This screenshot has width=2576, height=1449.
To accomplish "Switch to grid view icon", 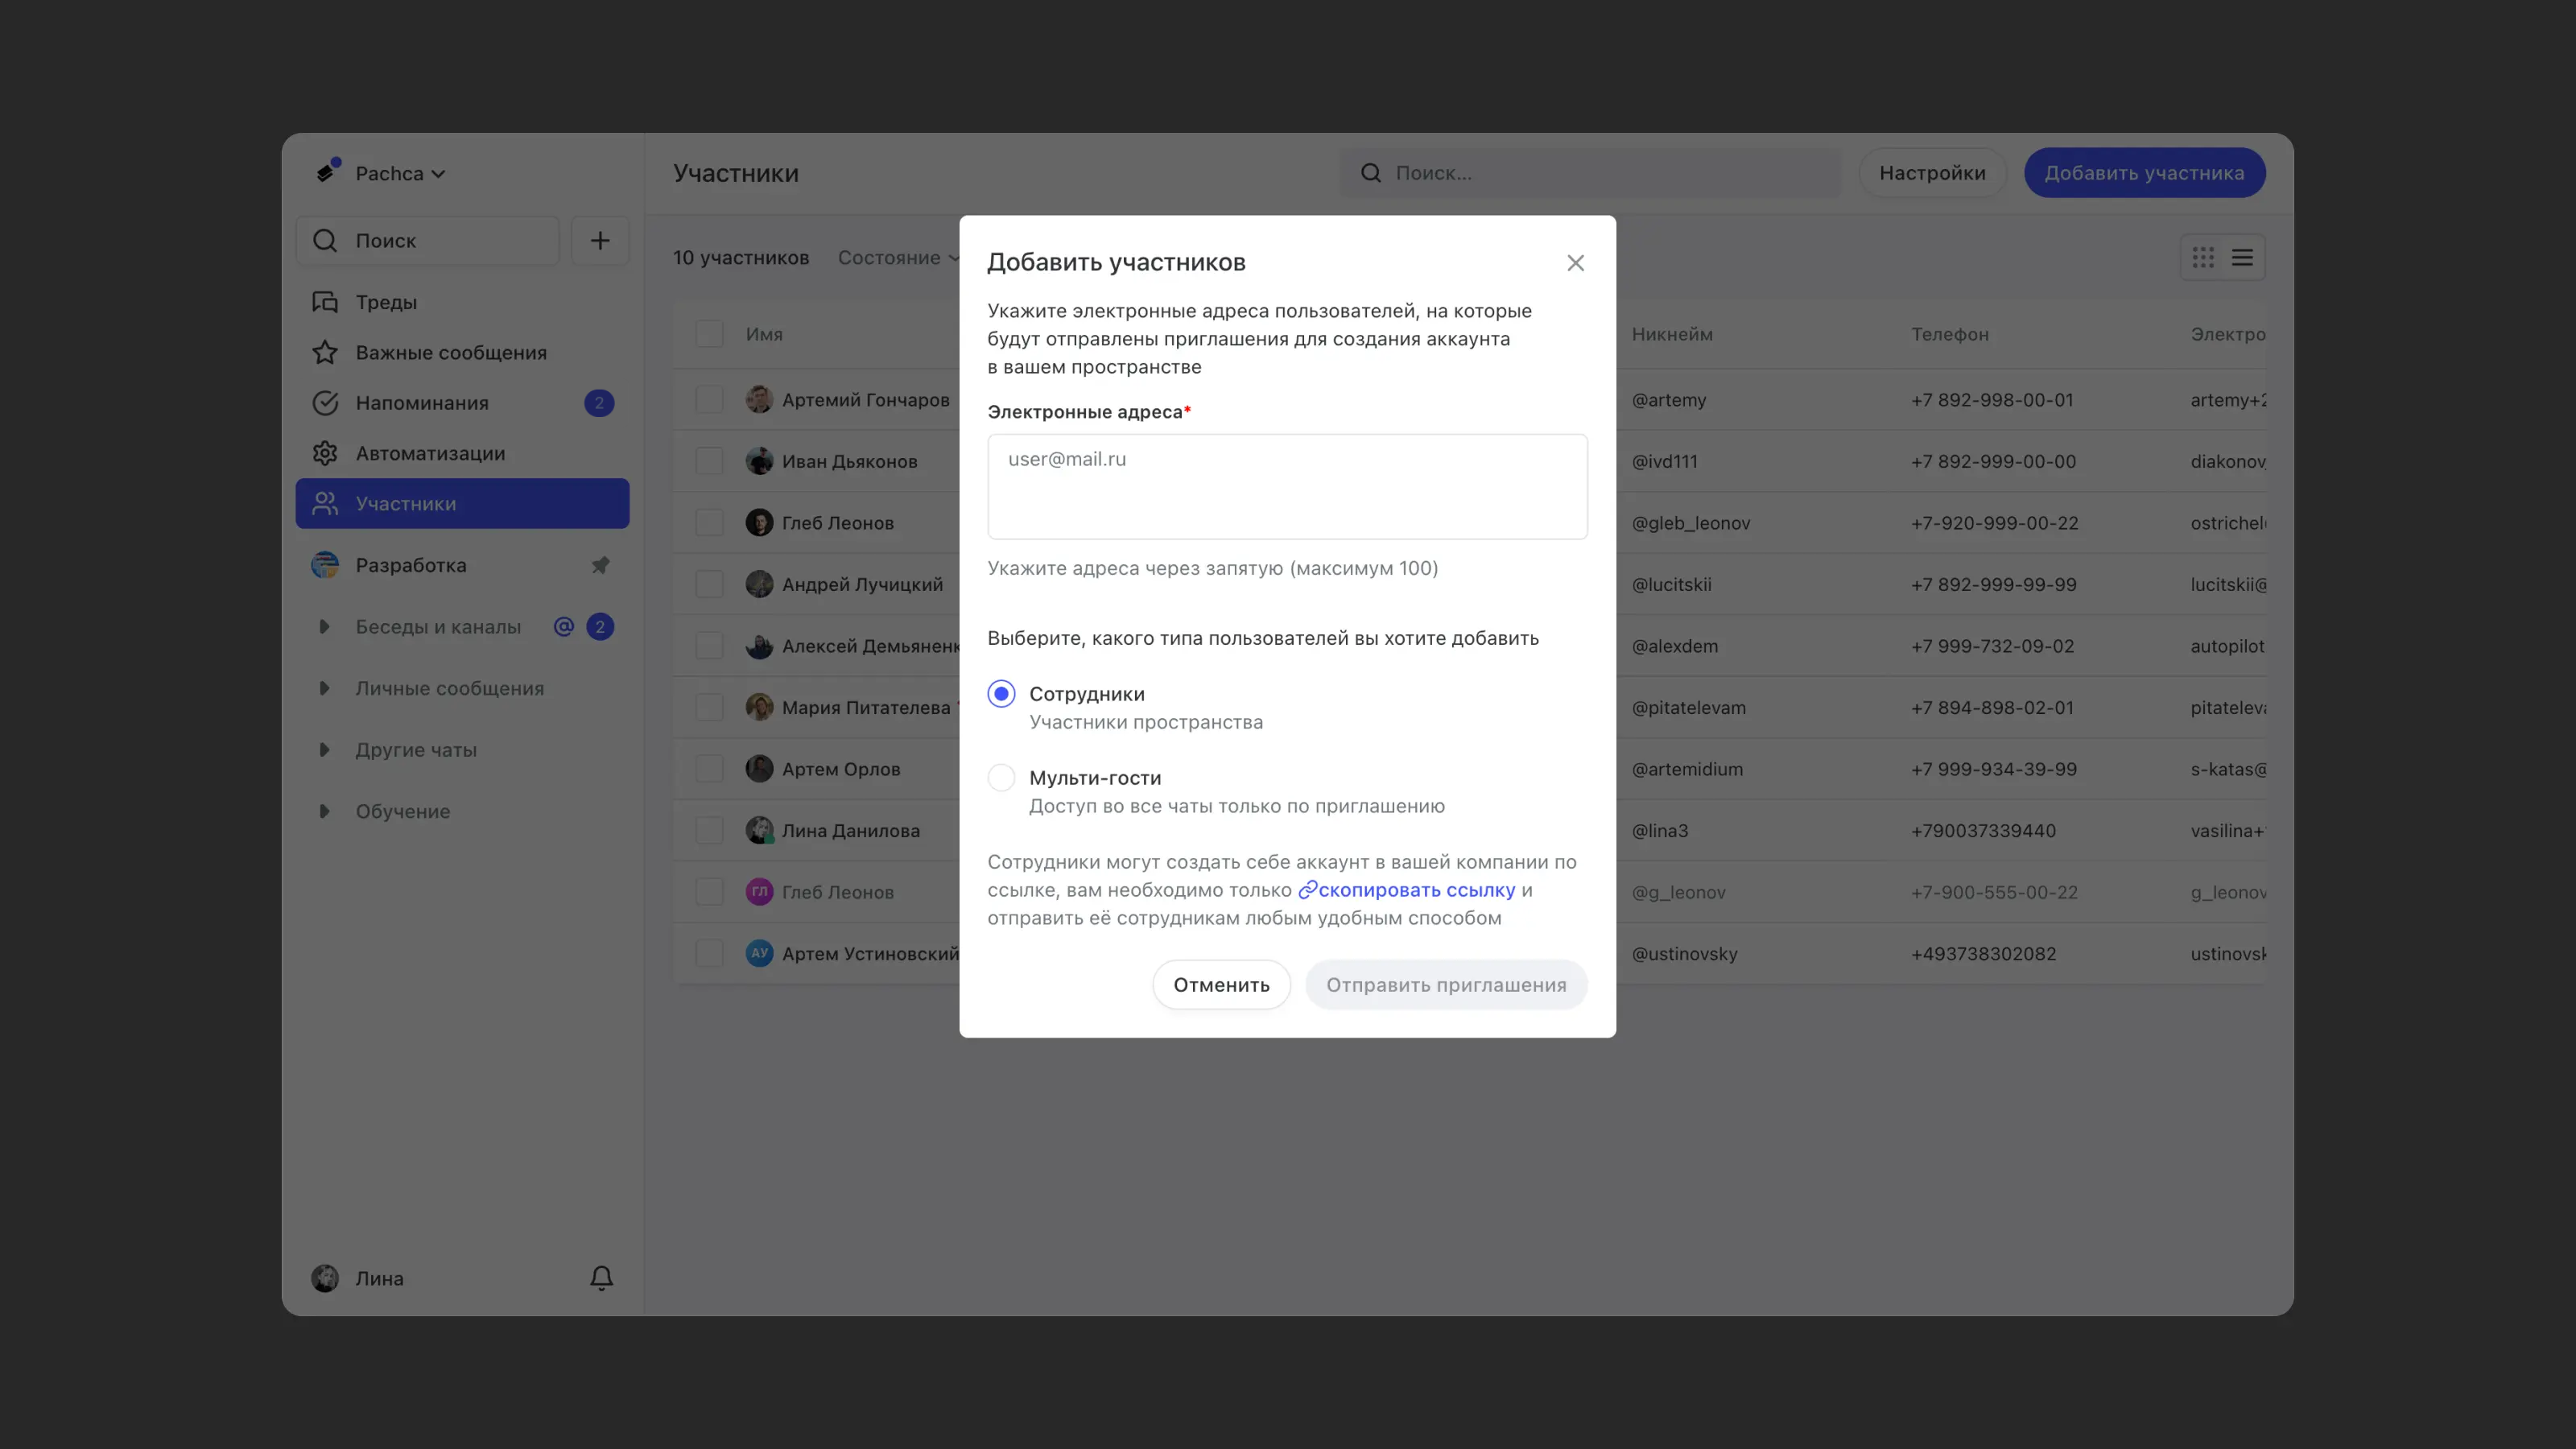I will click(x=2203, y=257).
